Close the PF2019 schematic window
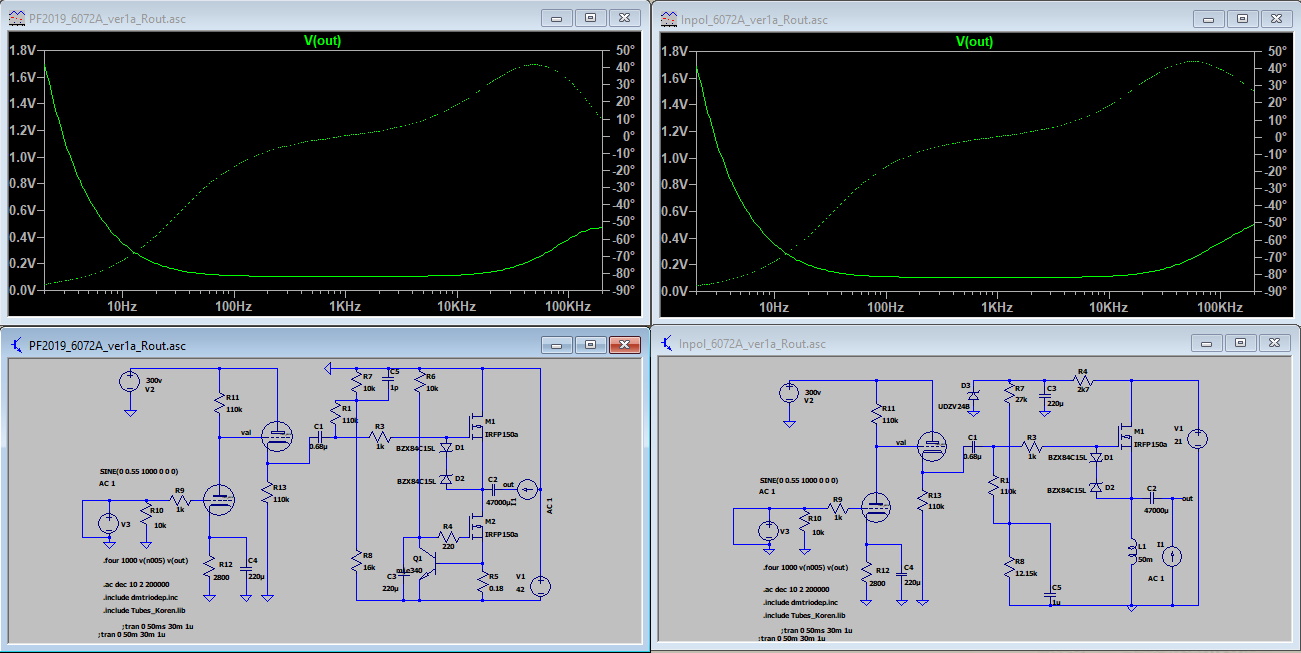This screenshot has width=1301, height=653. (x=624, y=345)
